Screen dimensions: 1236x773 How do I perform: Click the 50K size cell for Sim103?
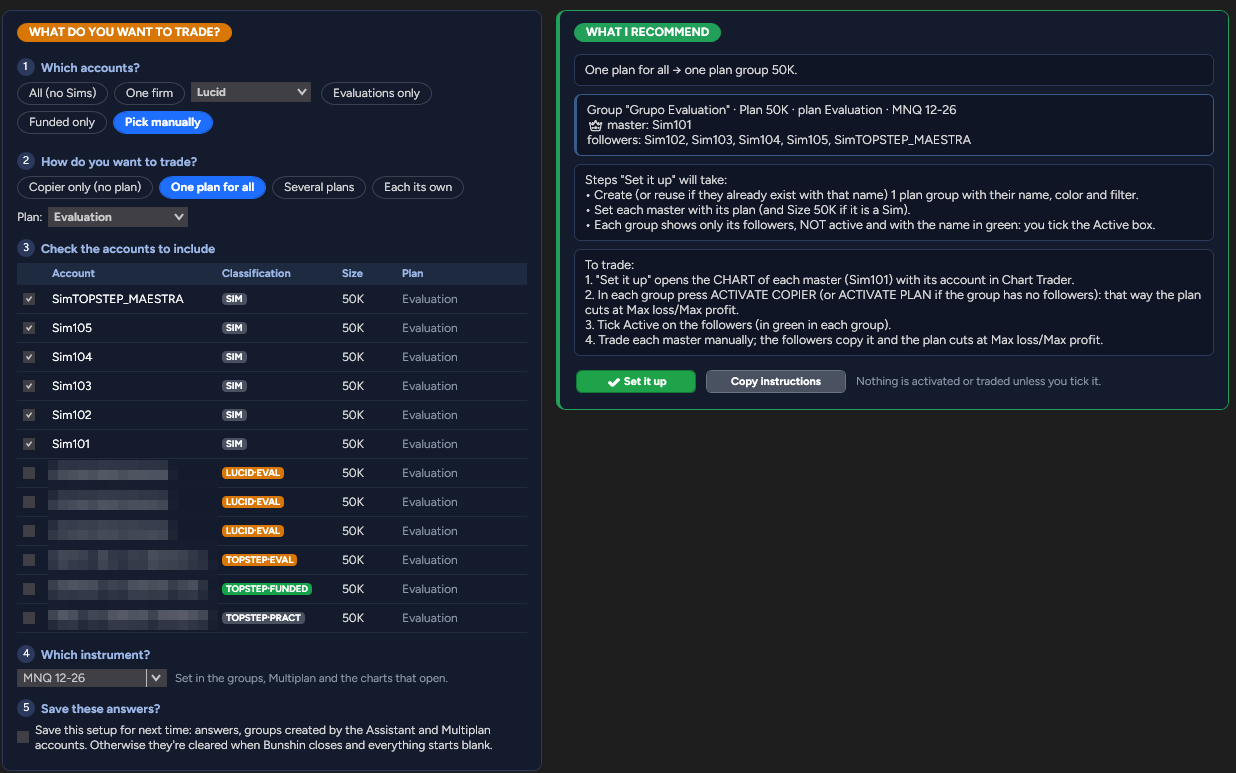click(353, 386)
